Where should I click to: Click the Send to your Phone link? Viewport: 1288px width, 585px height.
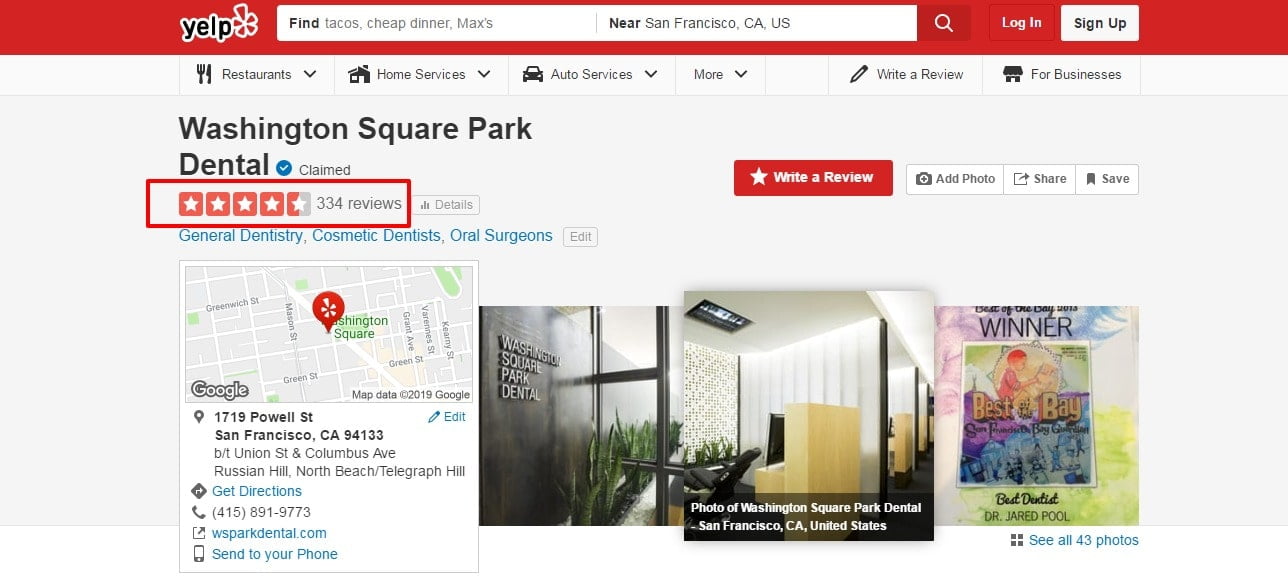coord(275,554)
